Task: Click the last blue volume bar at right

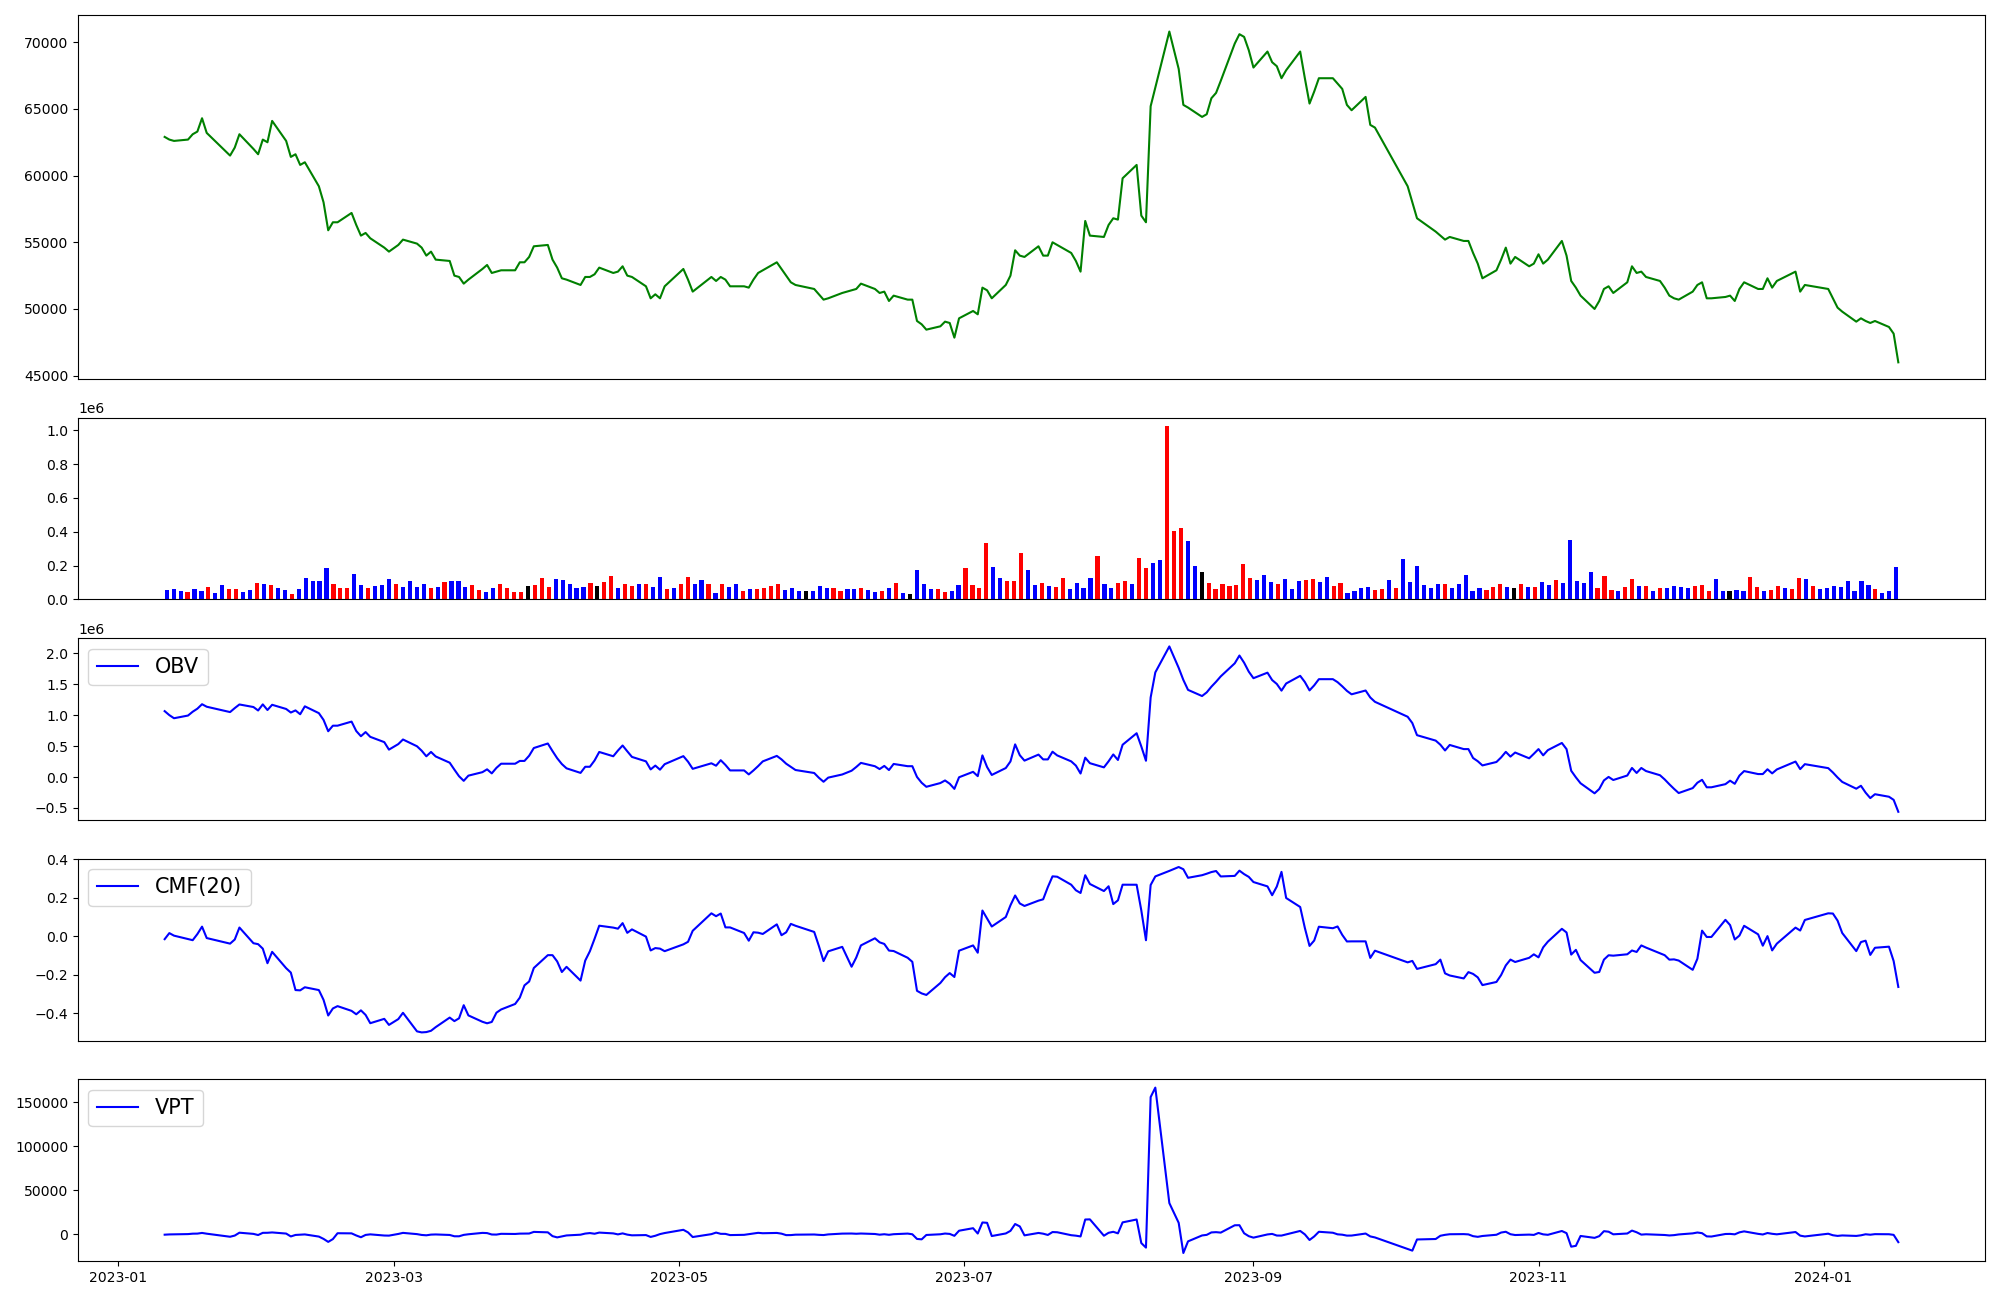Action: tap(1895, 583)
